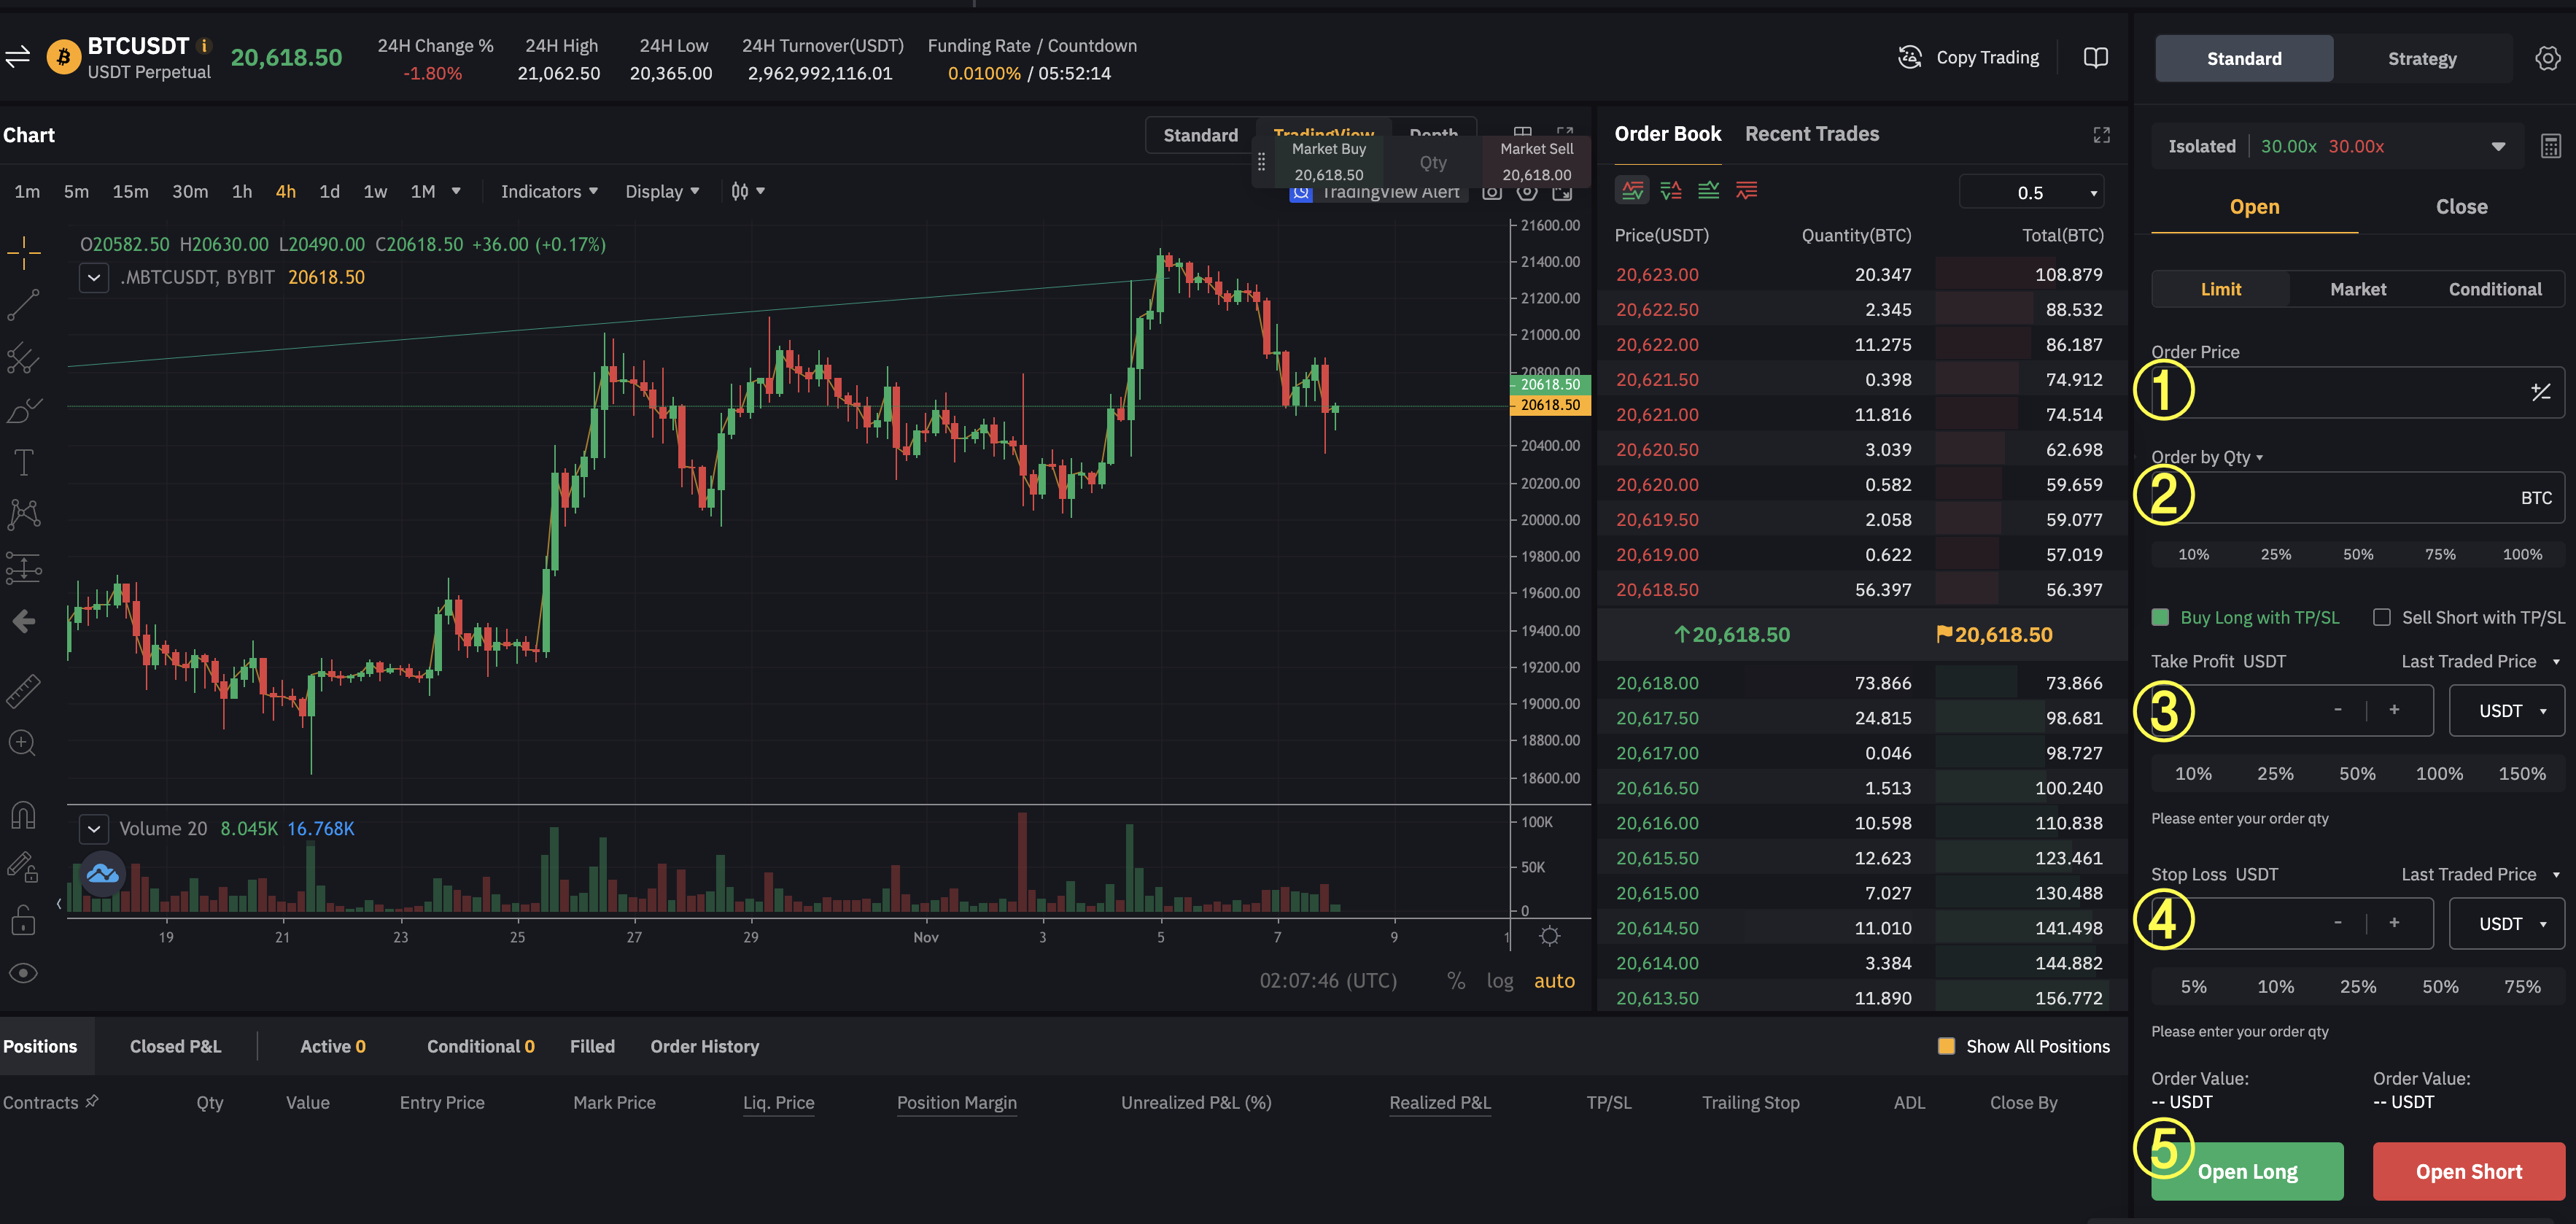This screenshot has height=1224, width=2576.
Task: Click the magnet snap mode icon
Action: (23, 815)
